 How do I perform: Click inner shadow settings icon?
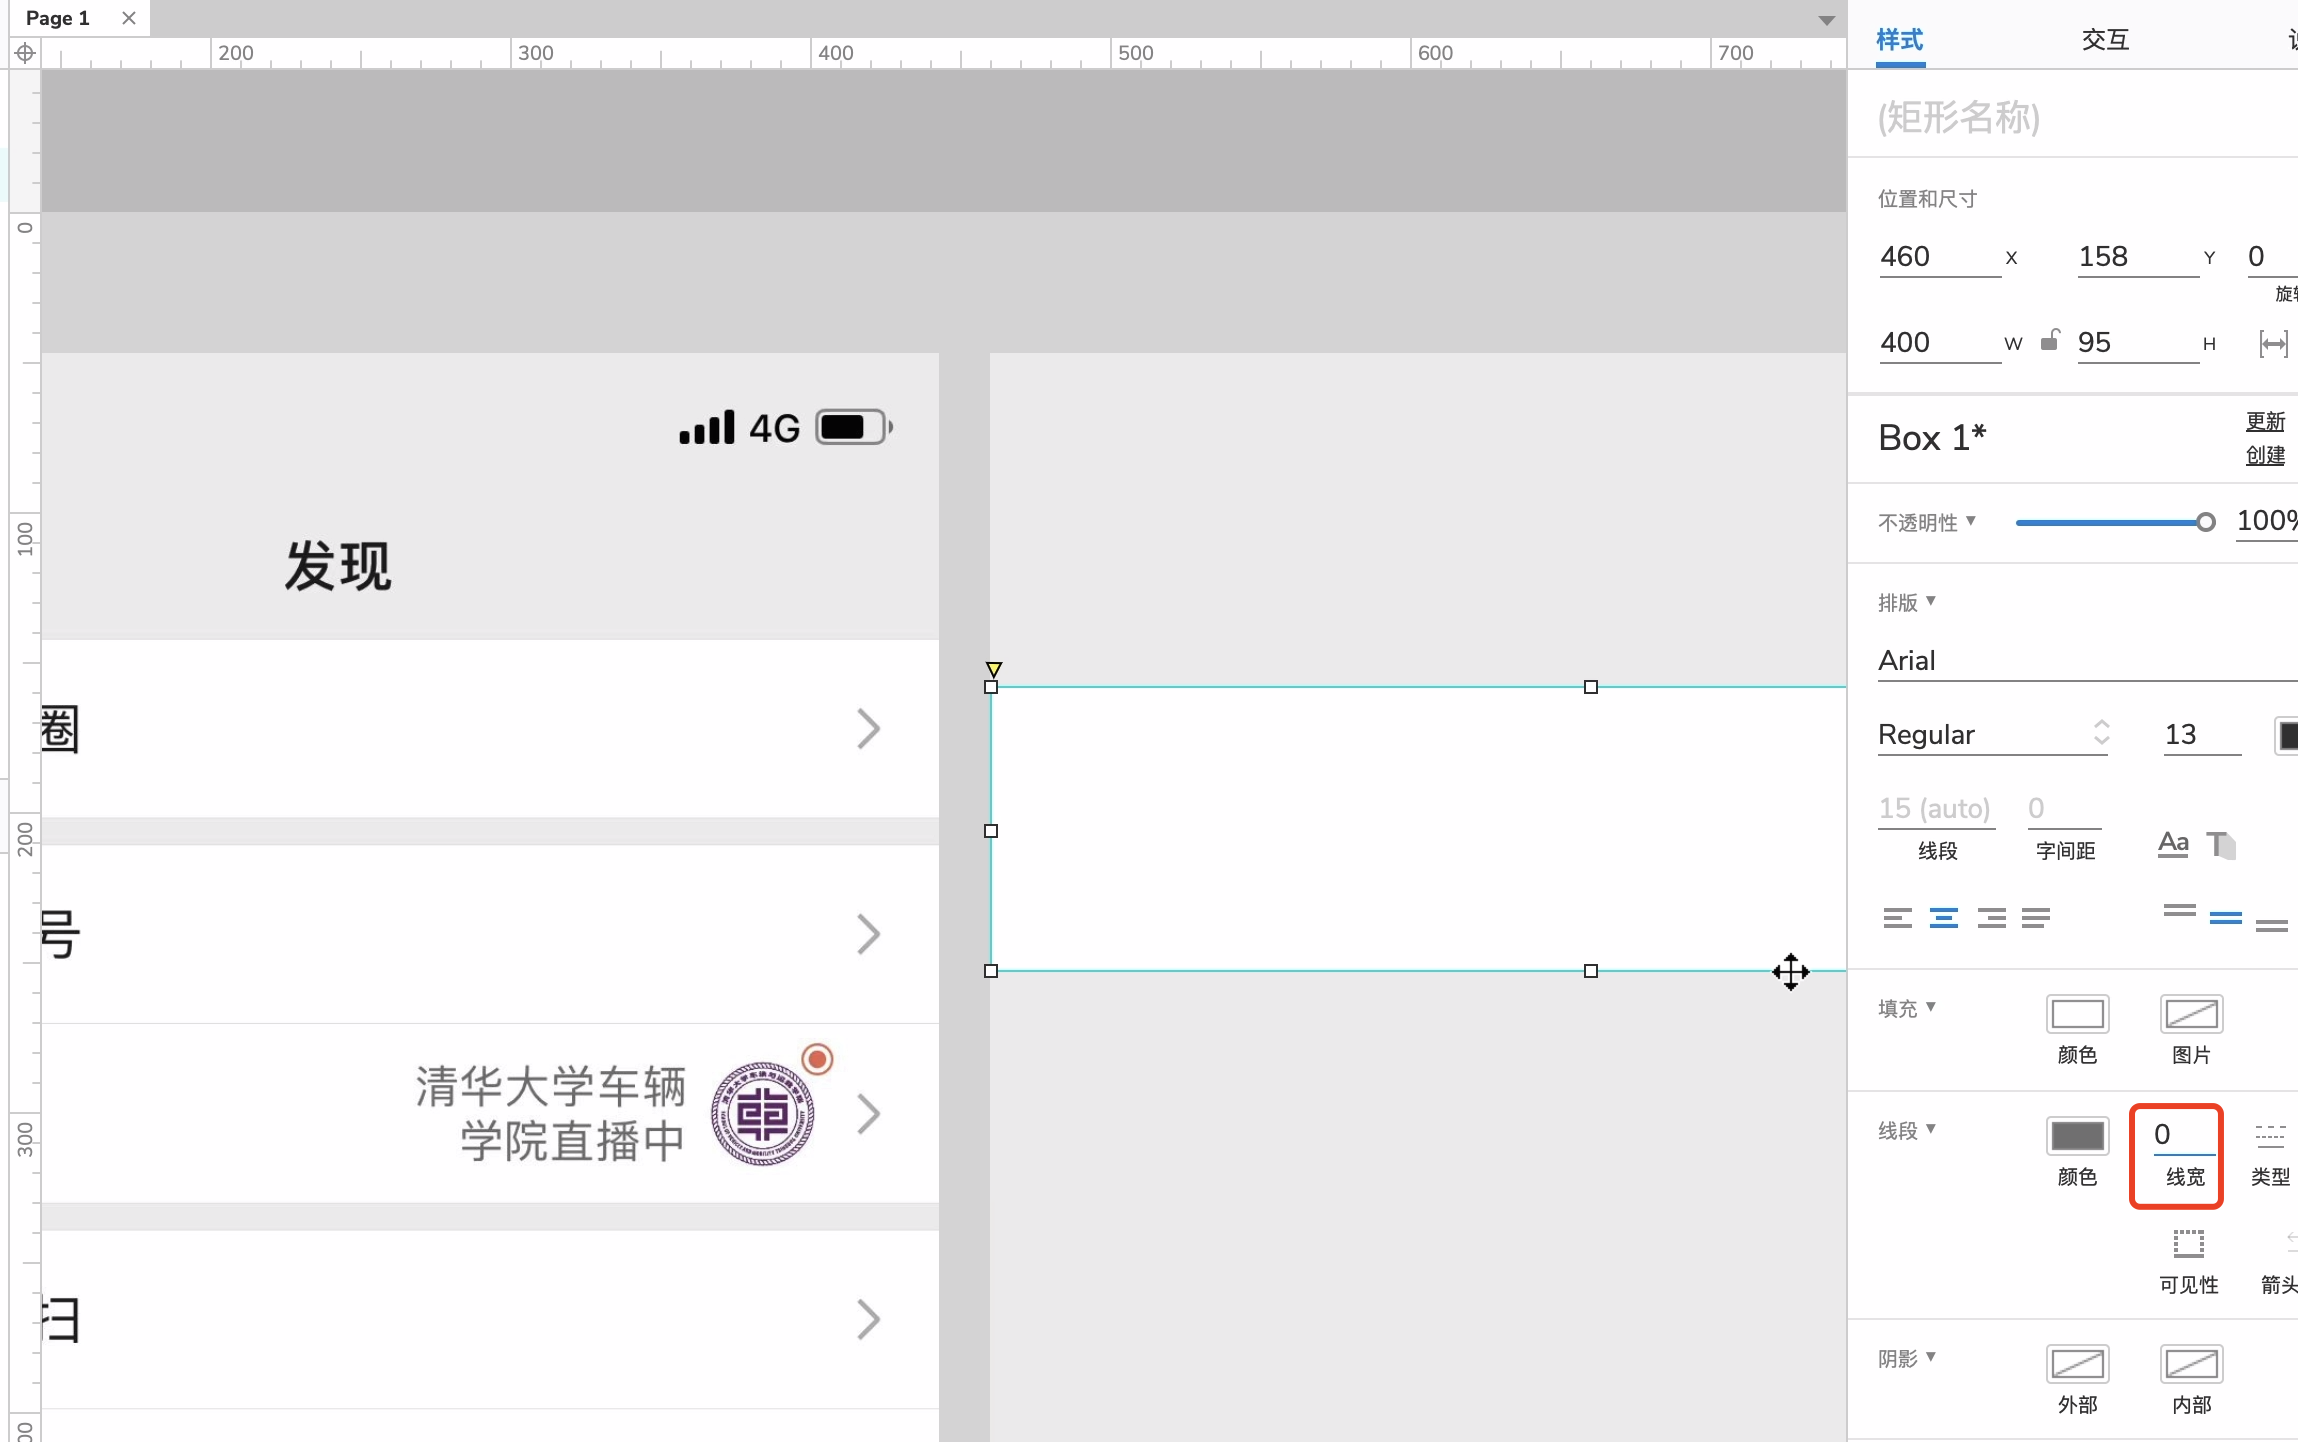click(2191, 1364)
